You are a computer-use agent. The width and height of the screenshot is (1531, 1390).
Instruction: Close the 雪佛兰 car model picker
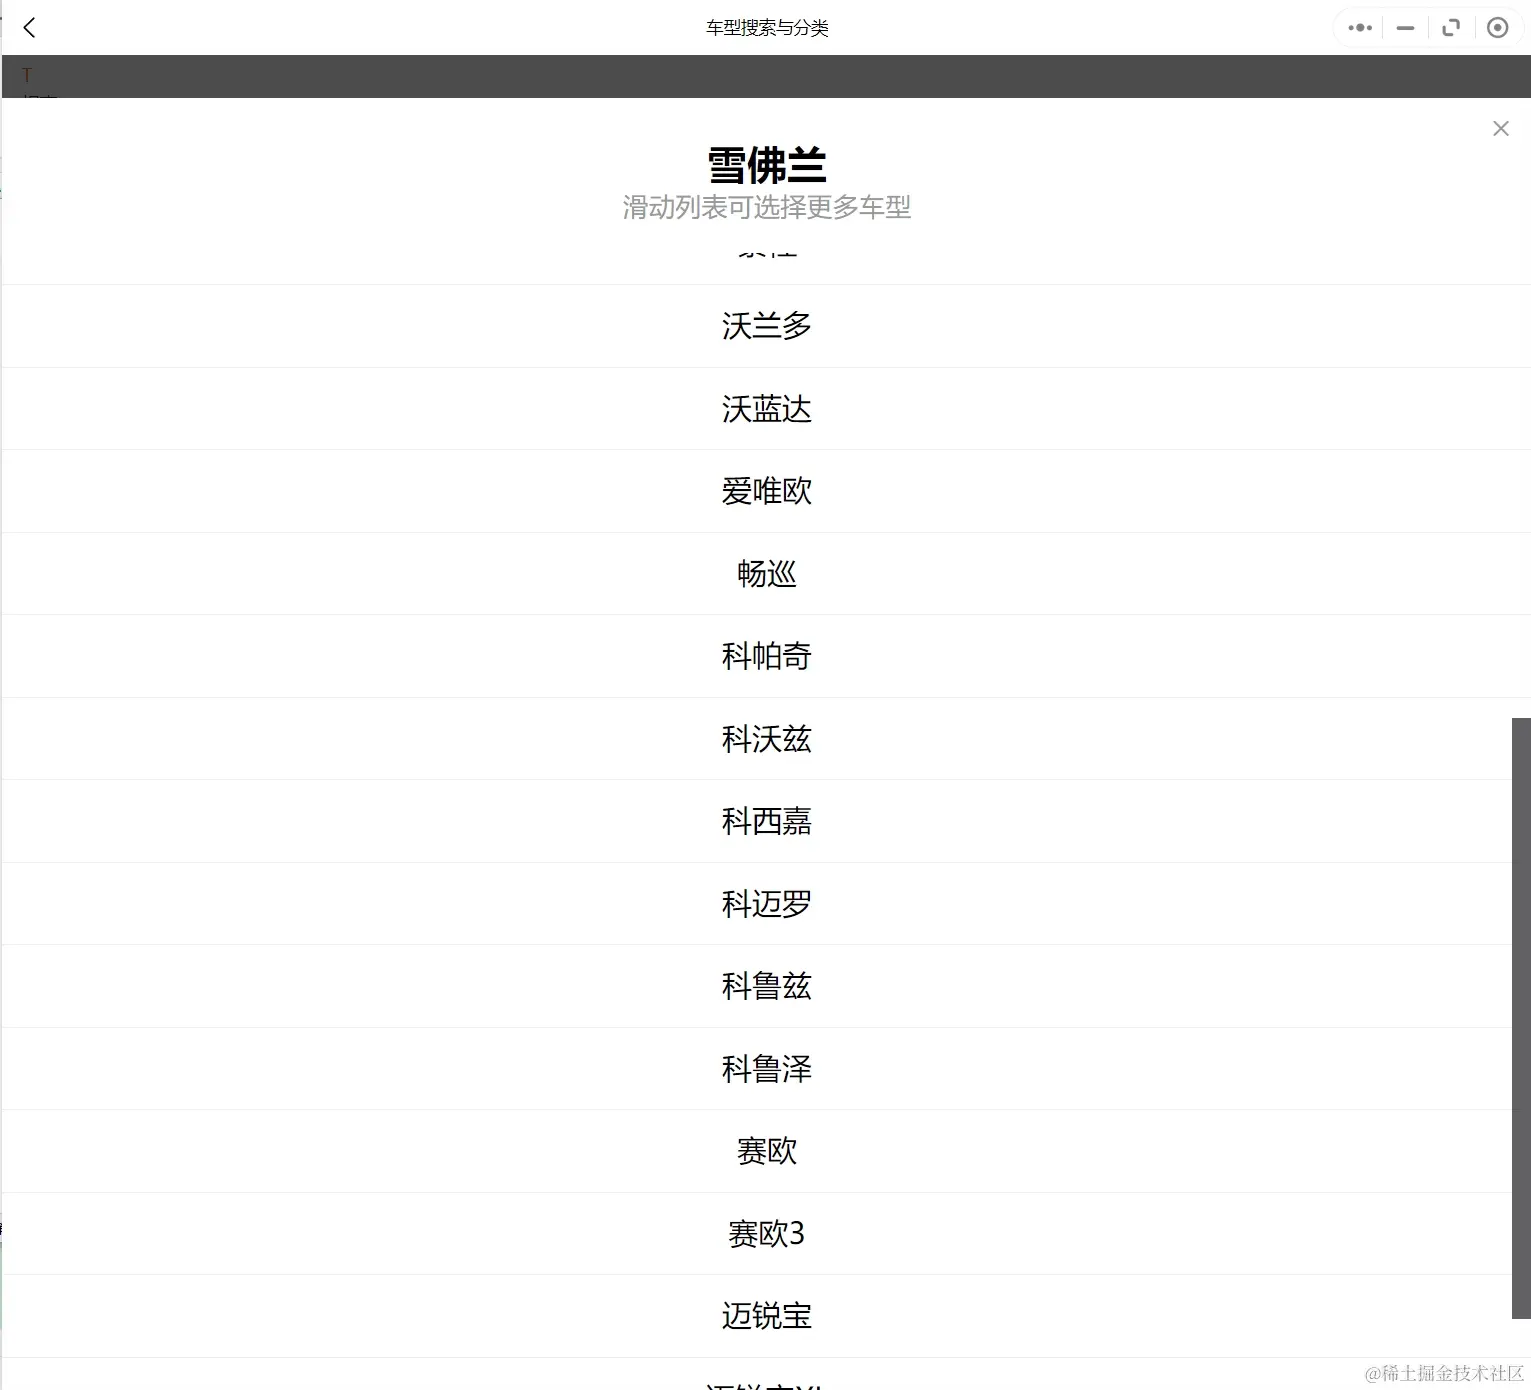(1500, 128)
